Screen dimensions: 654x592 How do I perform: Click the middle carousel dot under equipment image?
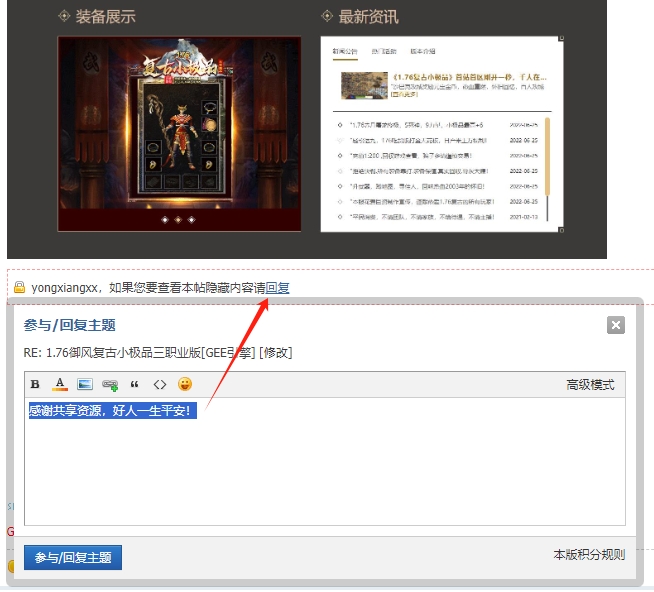coord(179,220)
